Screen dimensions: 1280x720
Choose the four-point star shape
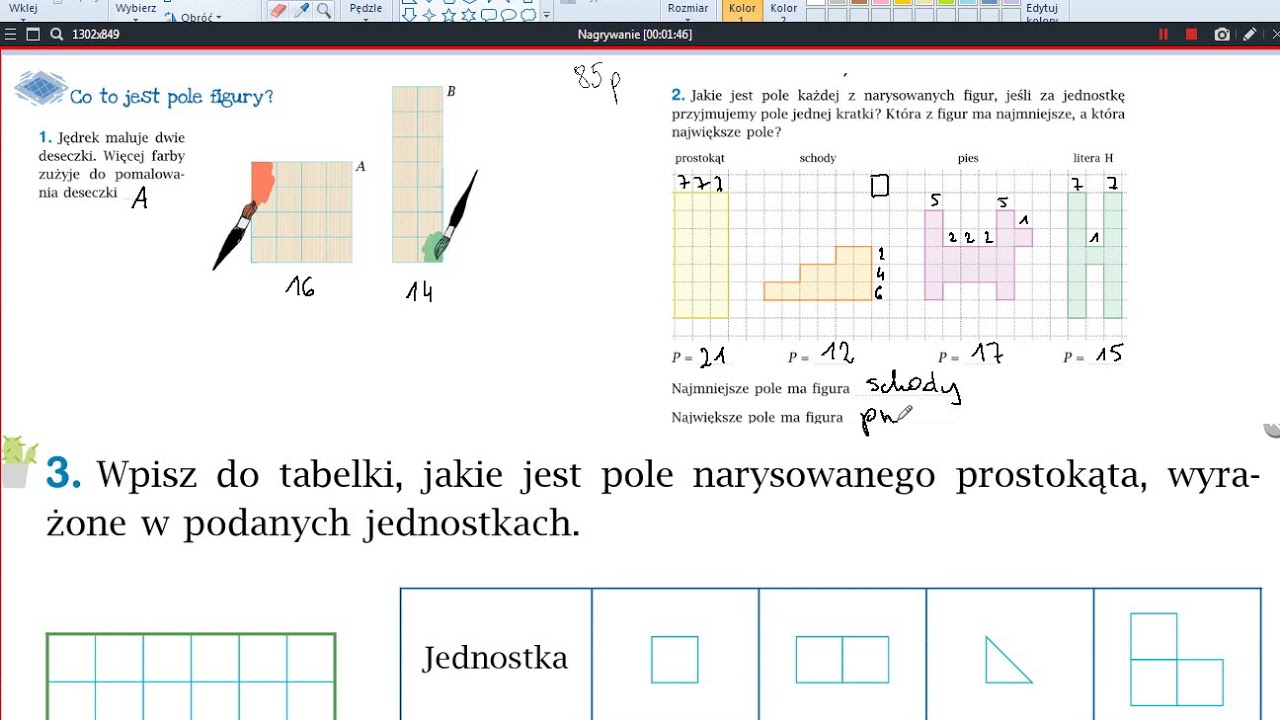429,15
